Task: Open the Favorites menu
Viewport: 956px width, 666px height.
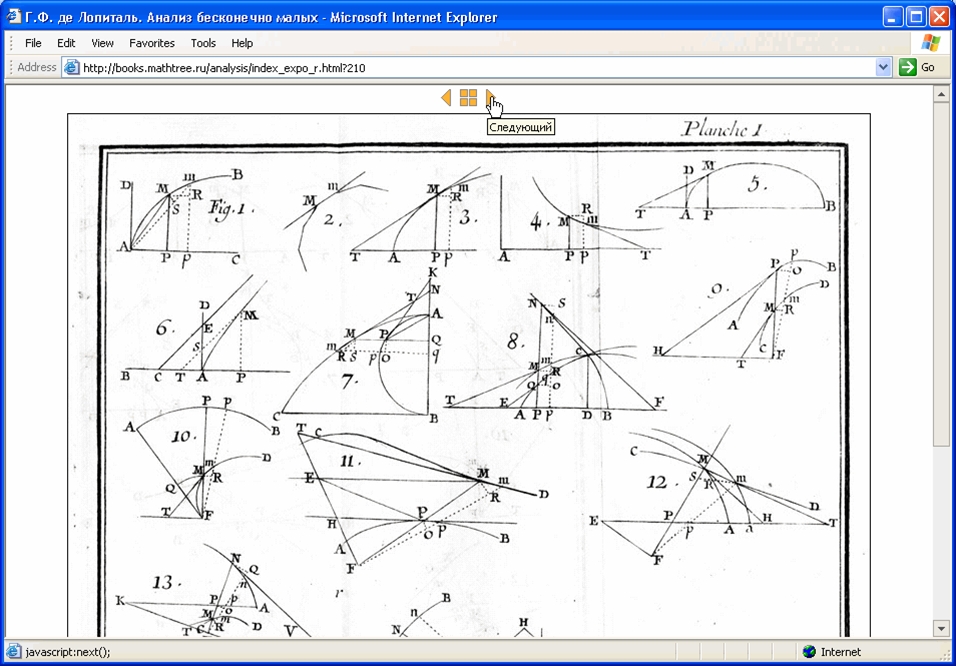Action: coord(152,43)
